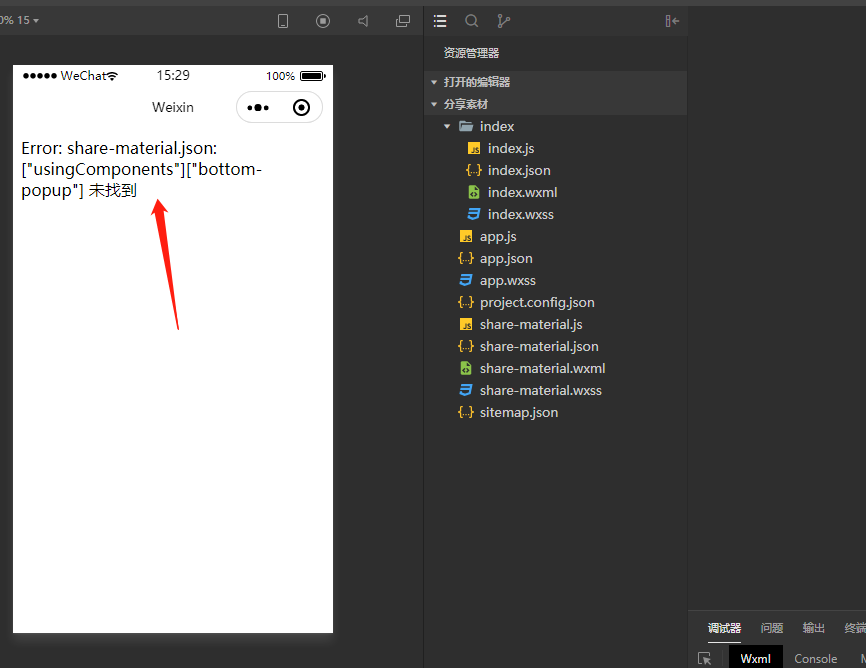
Task: Open the search magnifier icon
Action: pyautogui.click(x=472, y=21)
